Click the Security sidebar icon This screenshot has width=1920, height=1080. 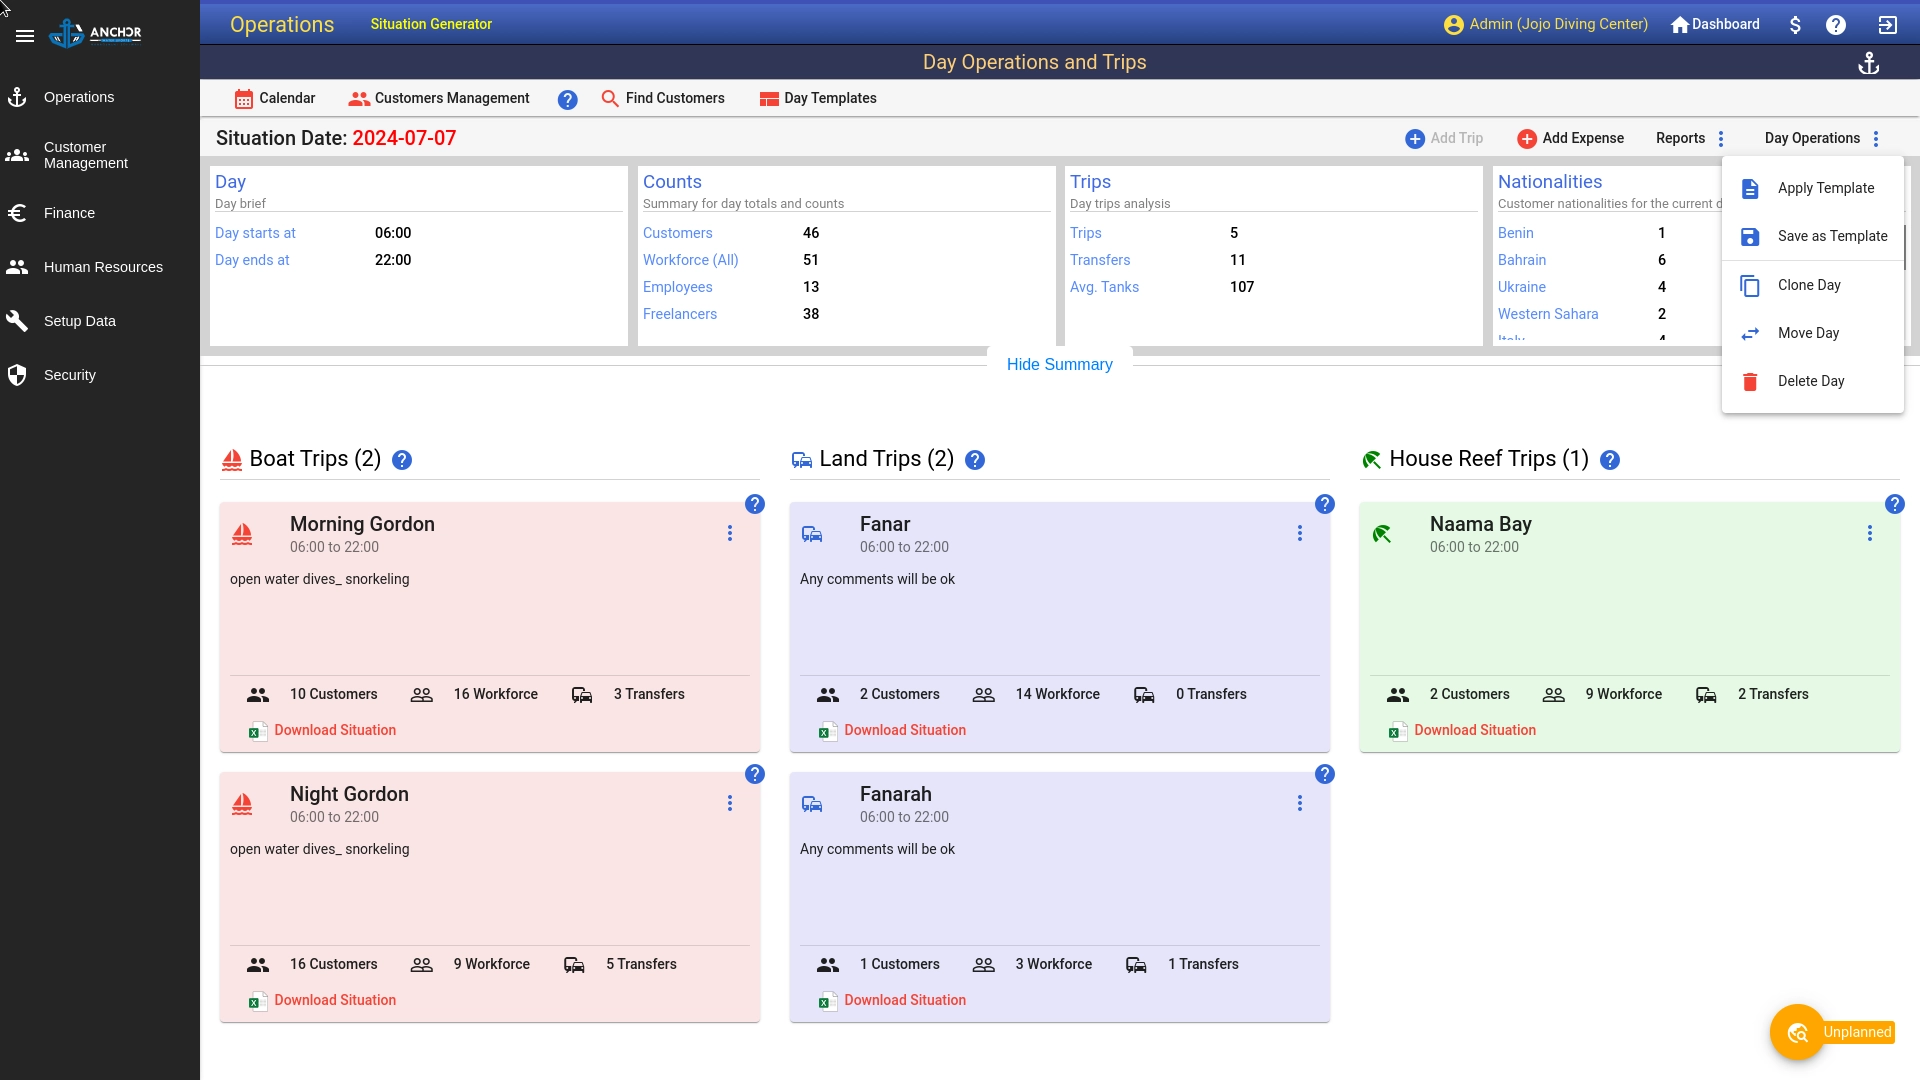pyautogui.click(x=18, y=375)
